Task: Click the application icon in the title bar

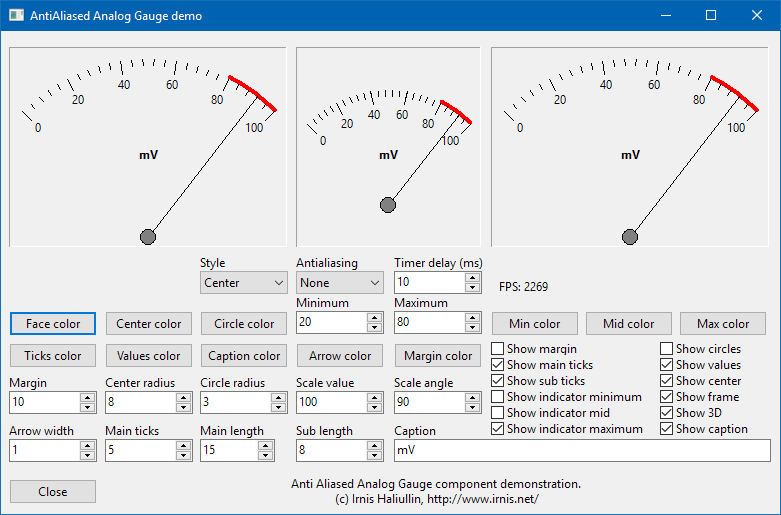Action: pyautogui.click(x=16, y=15)
